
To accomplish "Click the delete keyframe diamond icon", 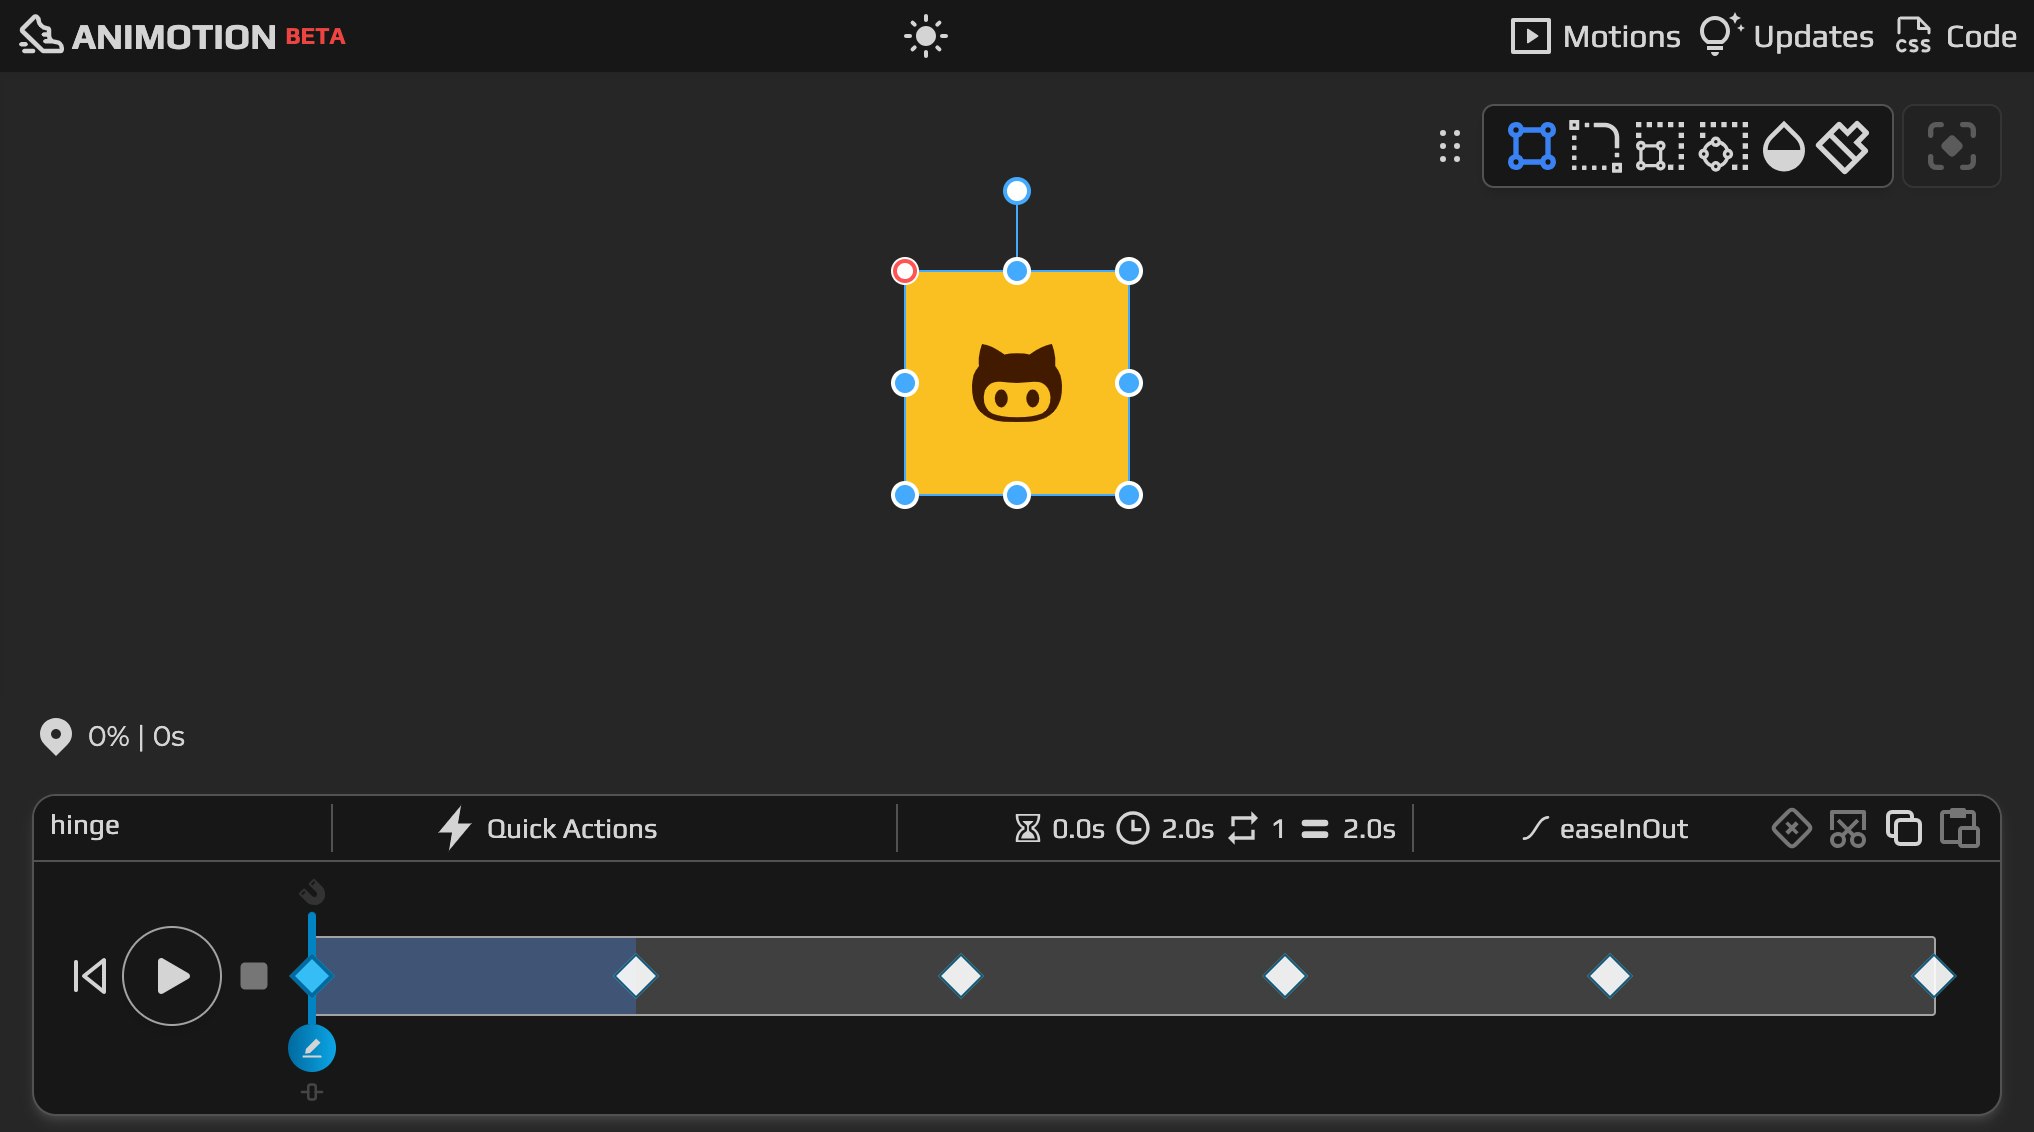I will (1792, 828).
